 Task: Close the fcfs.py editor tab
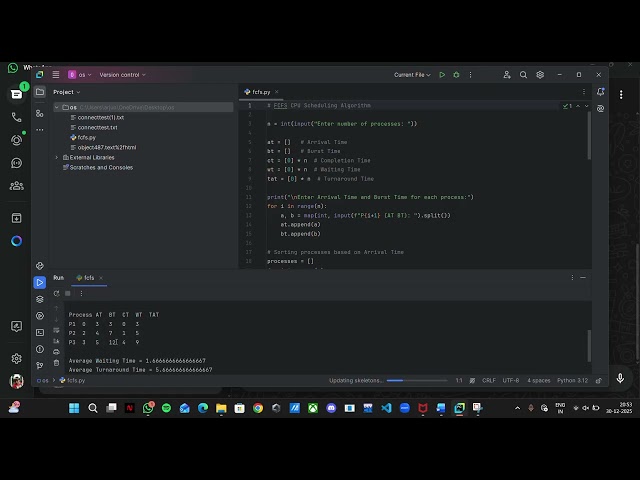click(277, 92)
